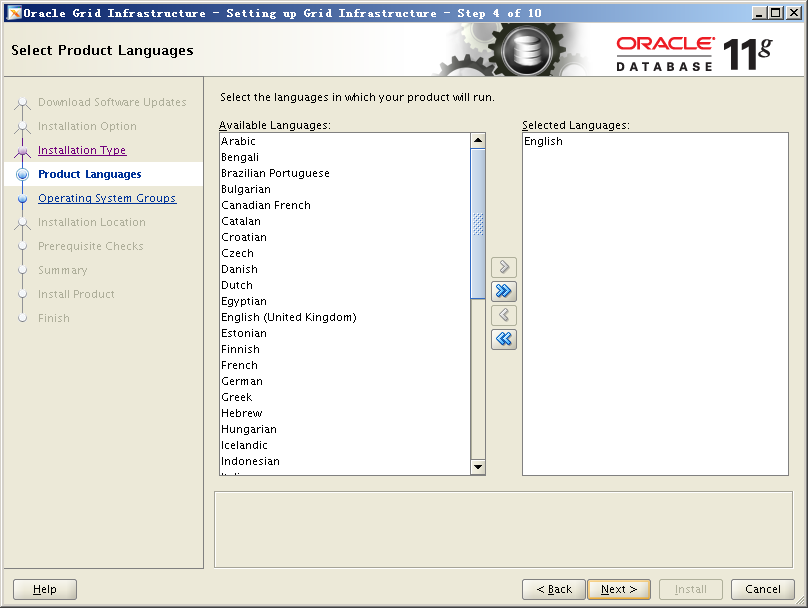Click the single left arrow remove button

[x=504, y=315]
